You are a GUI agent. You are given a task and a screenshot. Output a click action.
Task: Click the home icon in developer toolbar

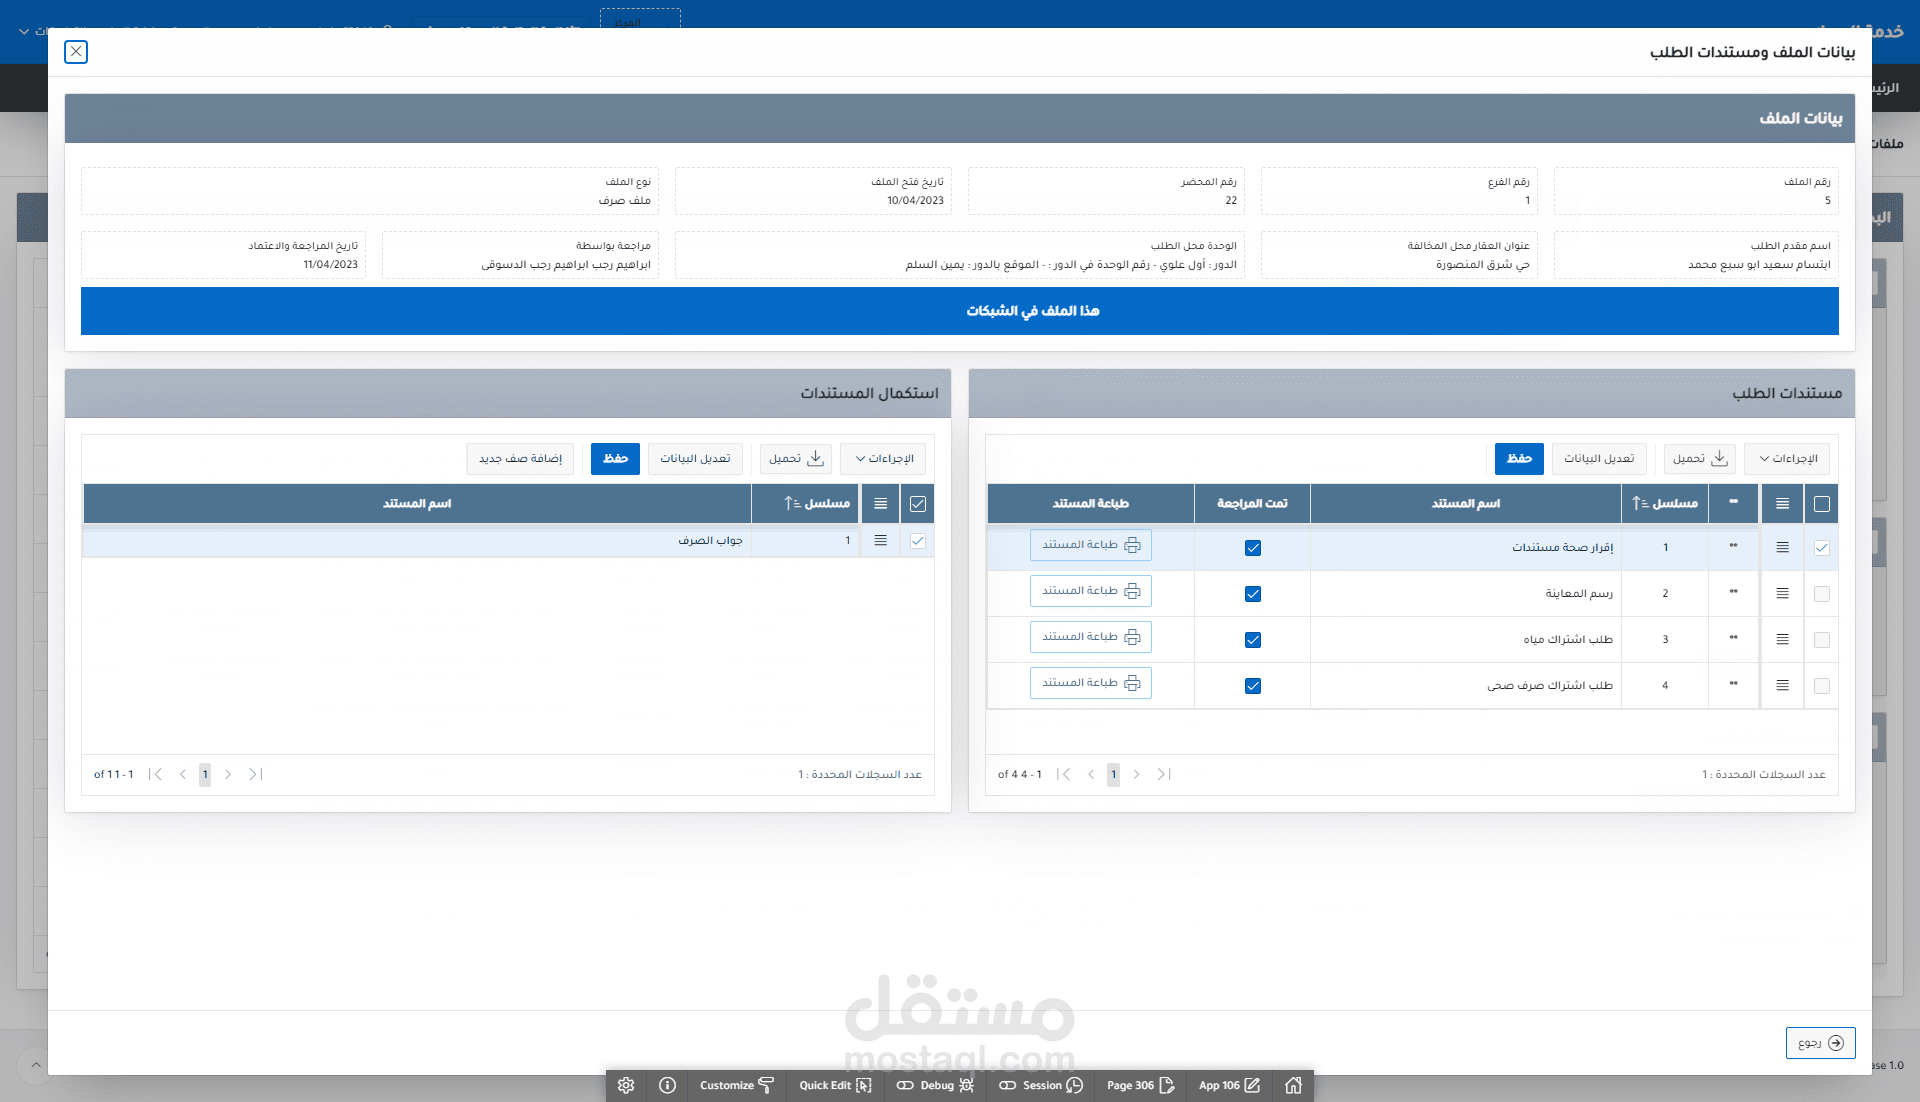coord(1293,1085)
